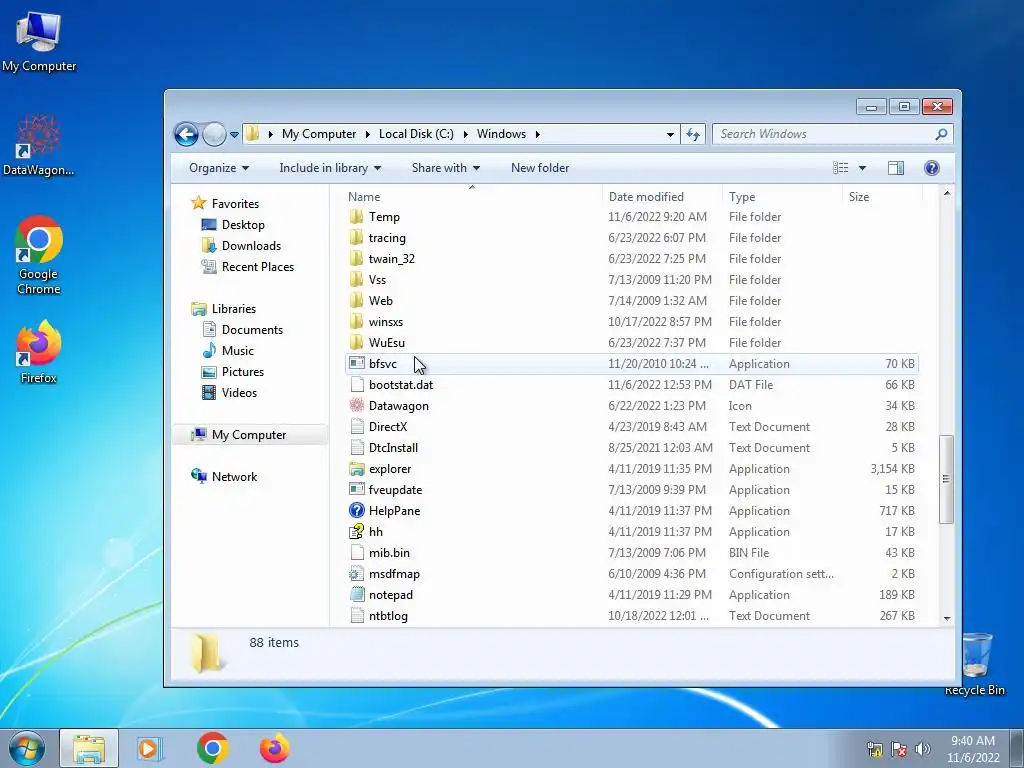
Task: Click the search magnifier icon
Action: coord(941,134)
